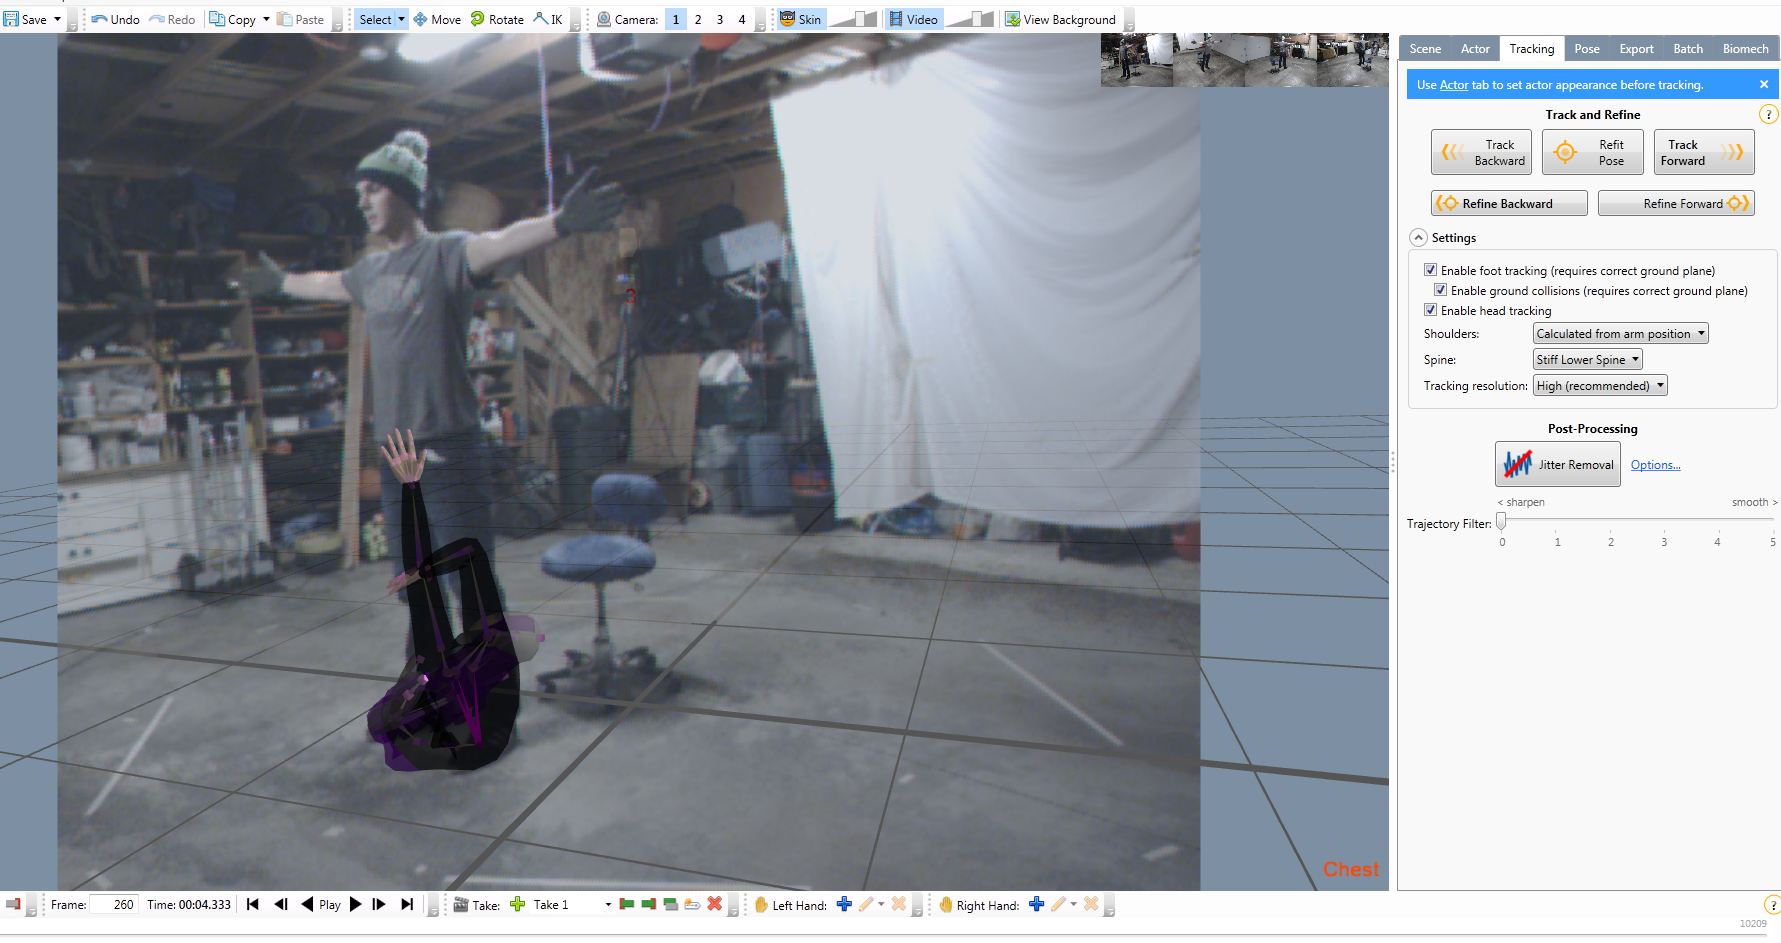Viewport: 1781px width, 943px height.
Task: Jump to the first frame
Action: 253,904
